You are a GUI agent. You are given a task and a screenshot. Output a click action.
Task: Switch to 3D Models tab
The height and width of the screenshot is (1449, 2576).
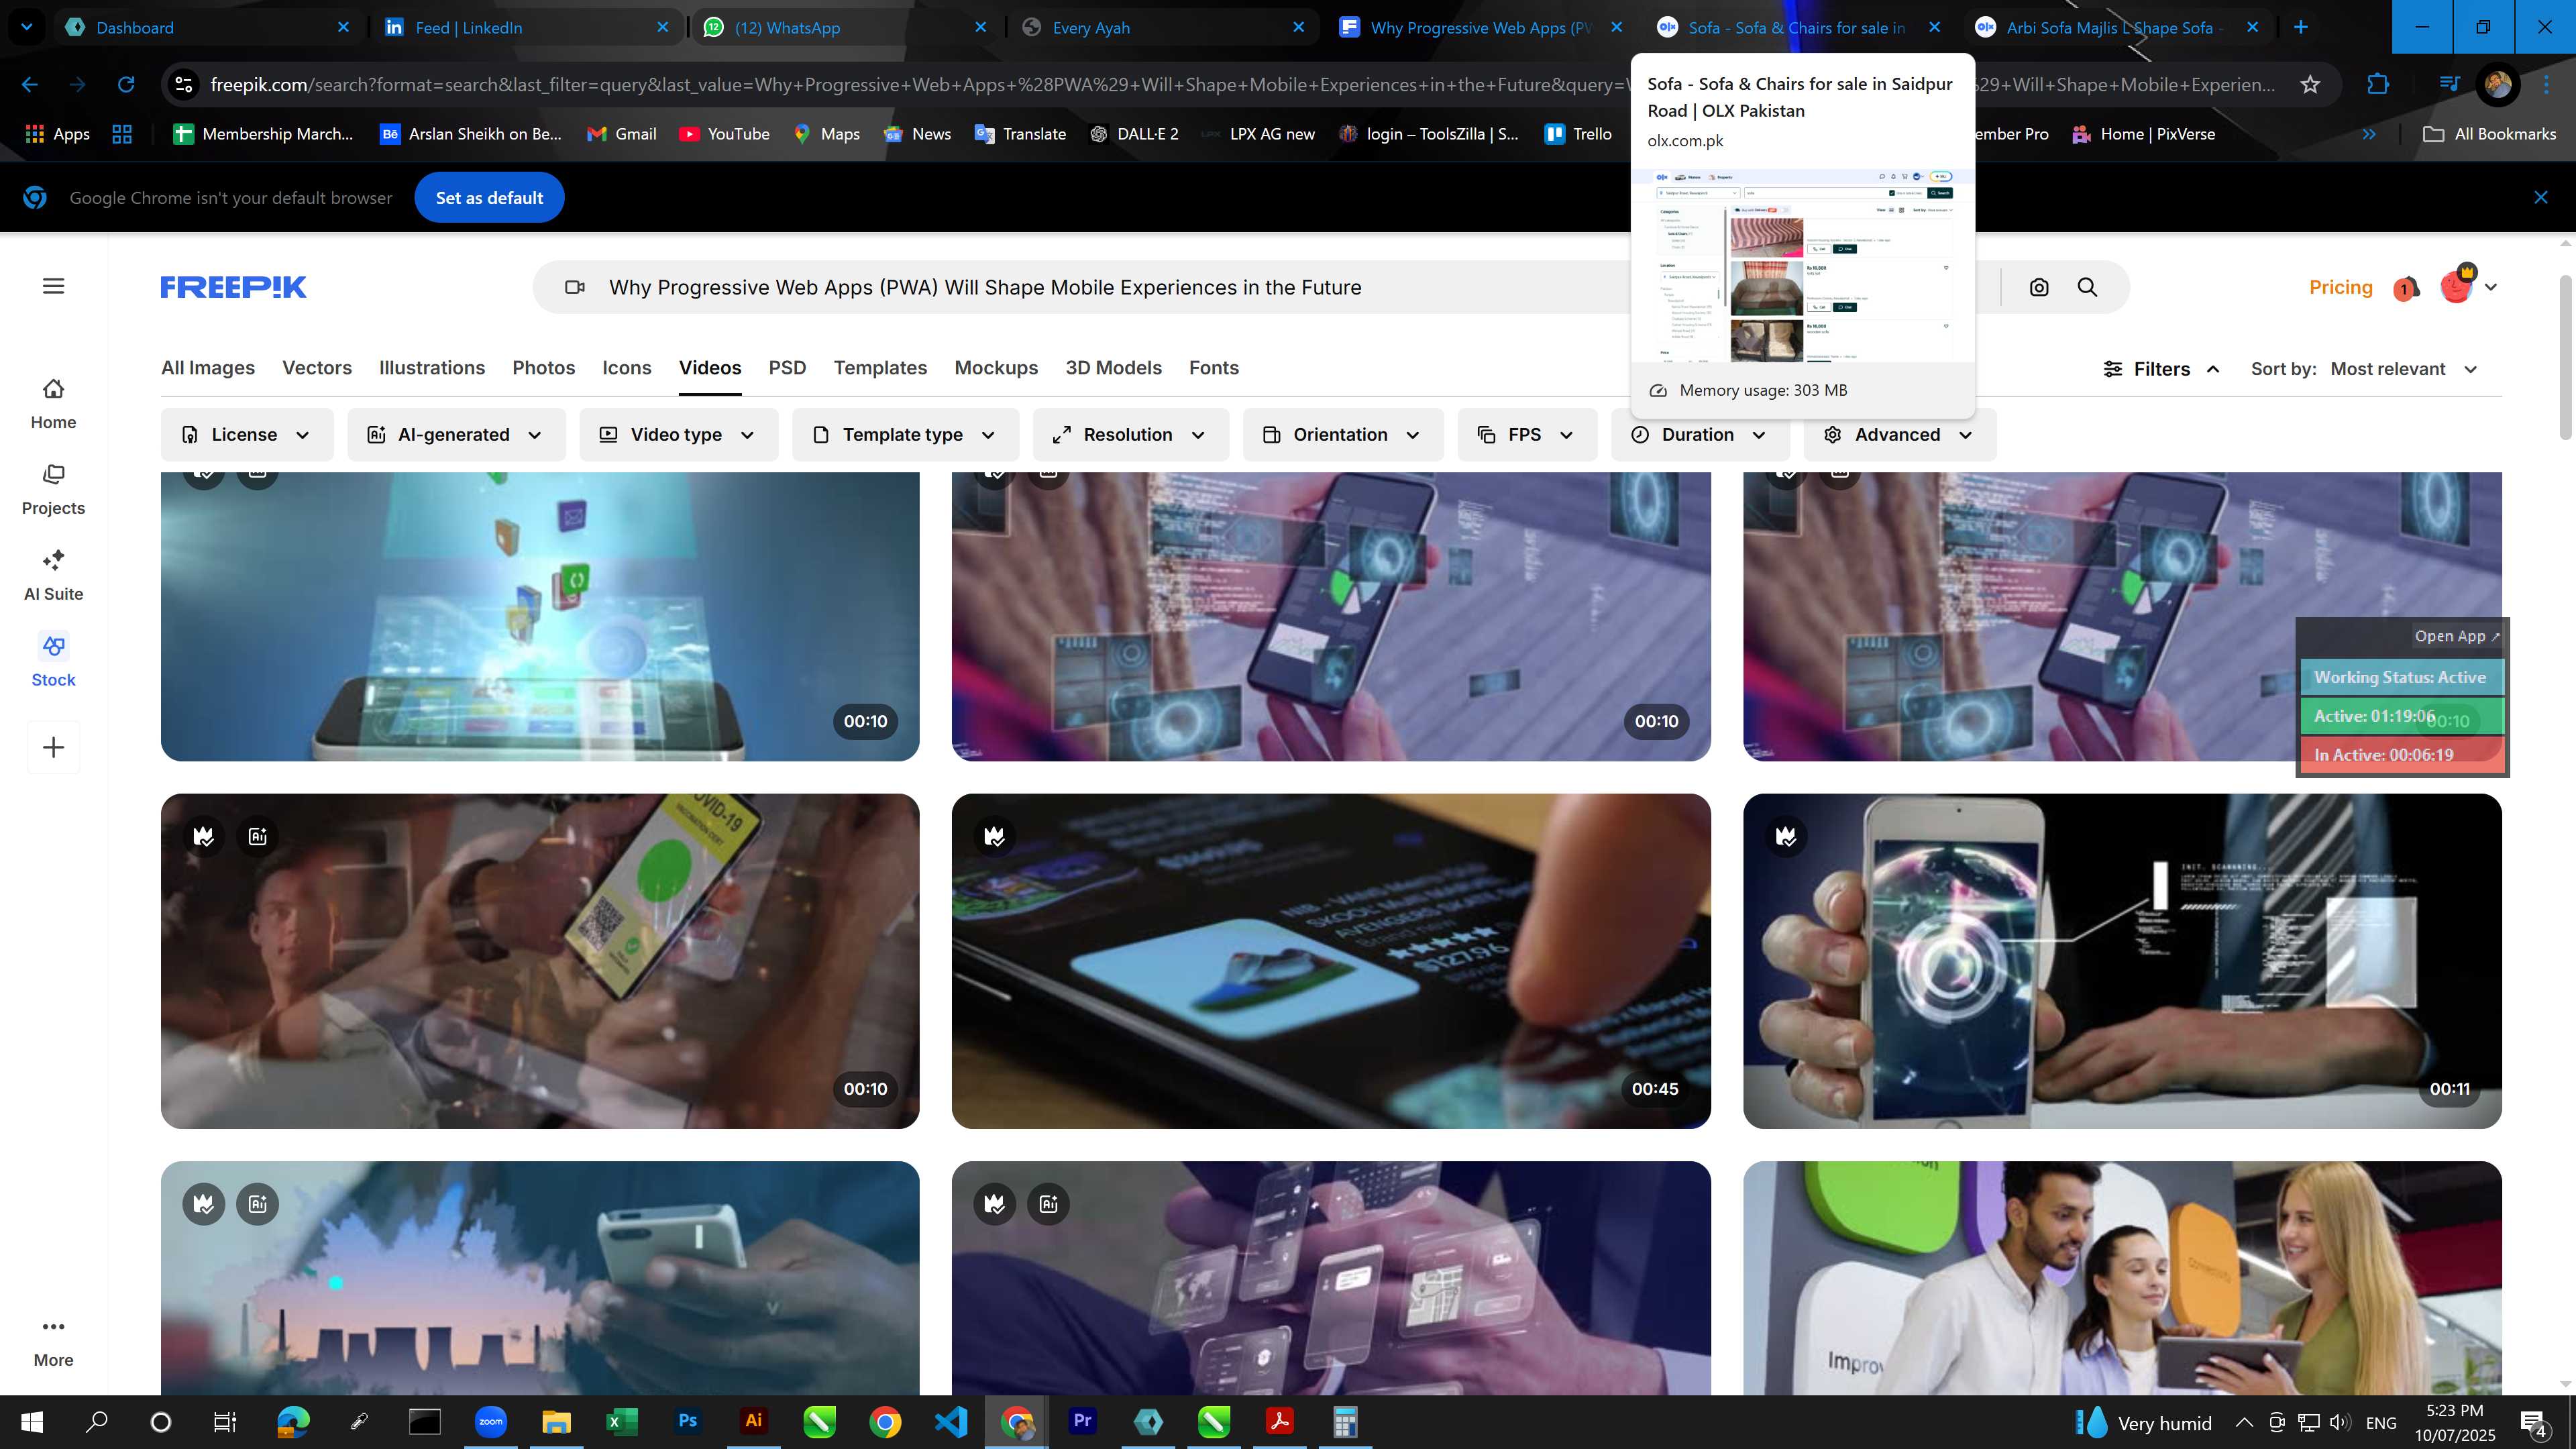click(x=1113, y=368)
